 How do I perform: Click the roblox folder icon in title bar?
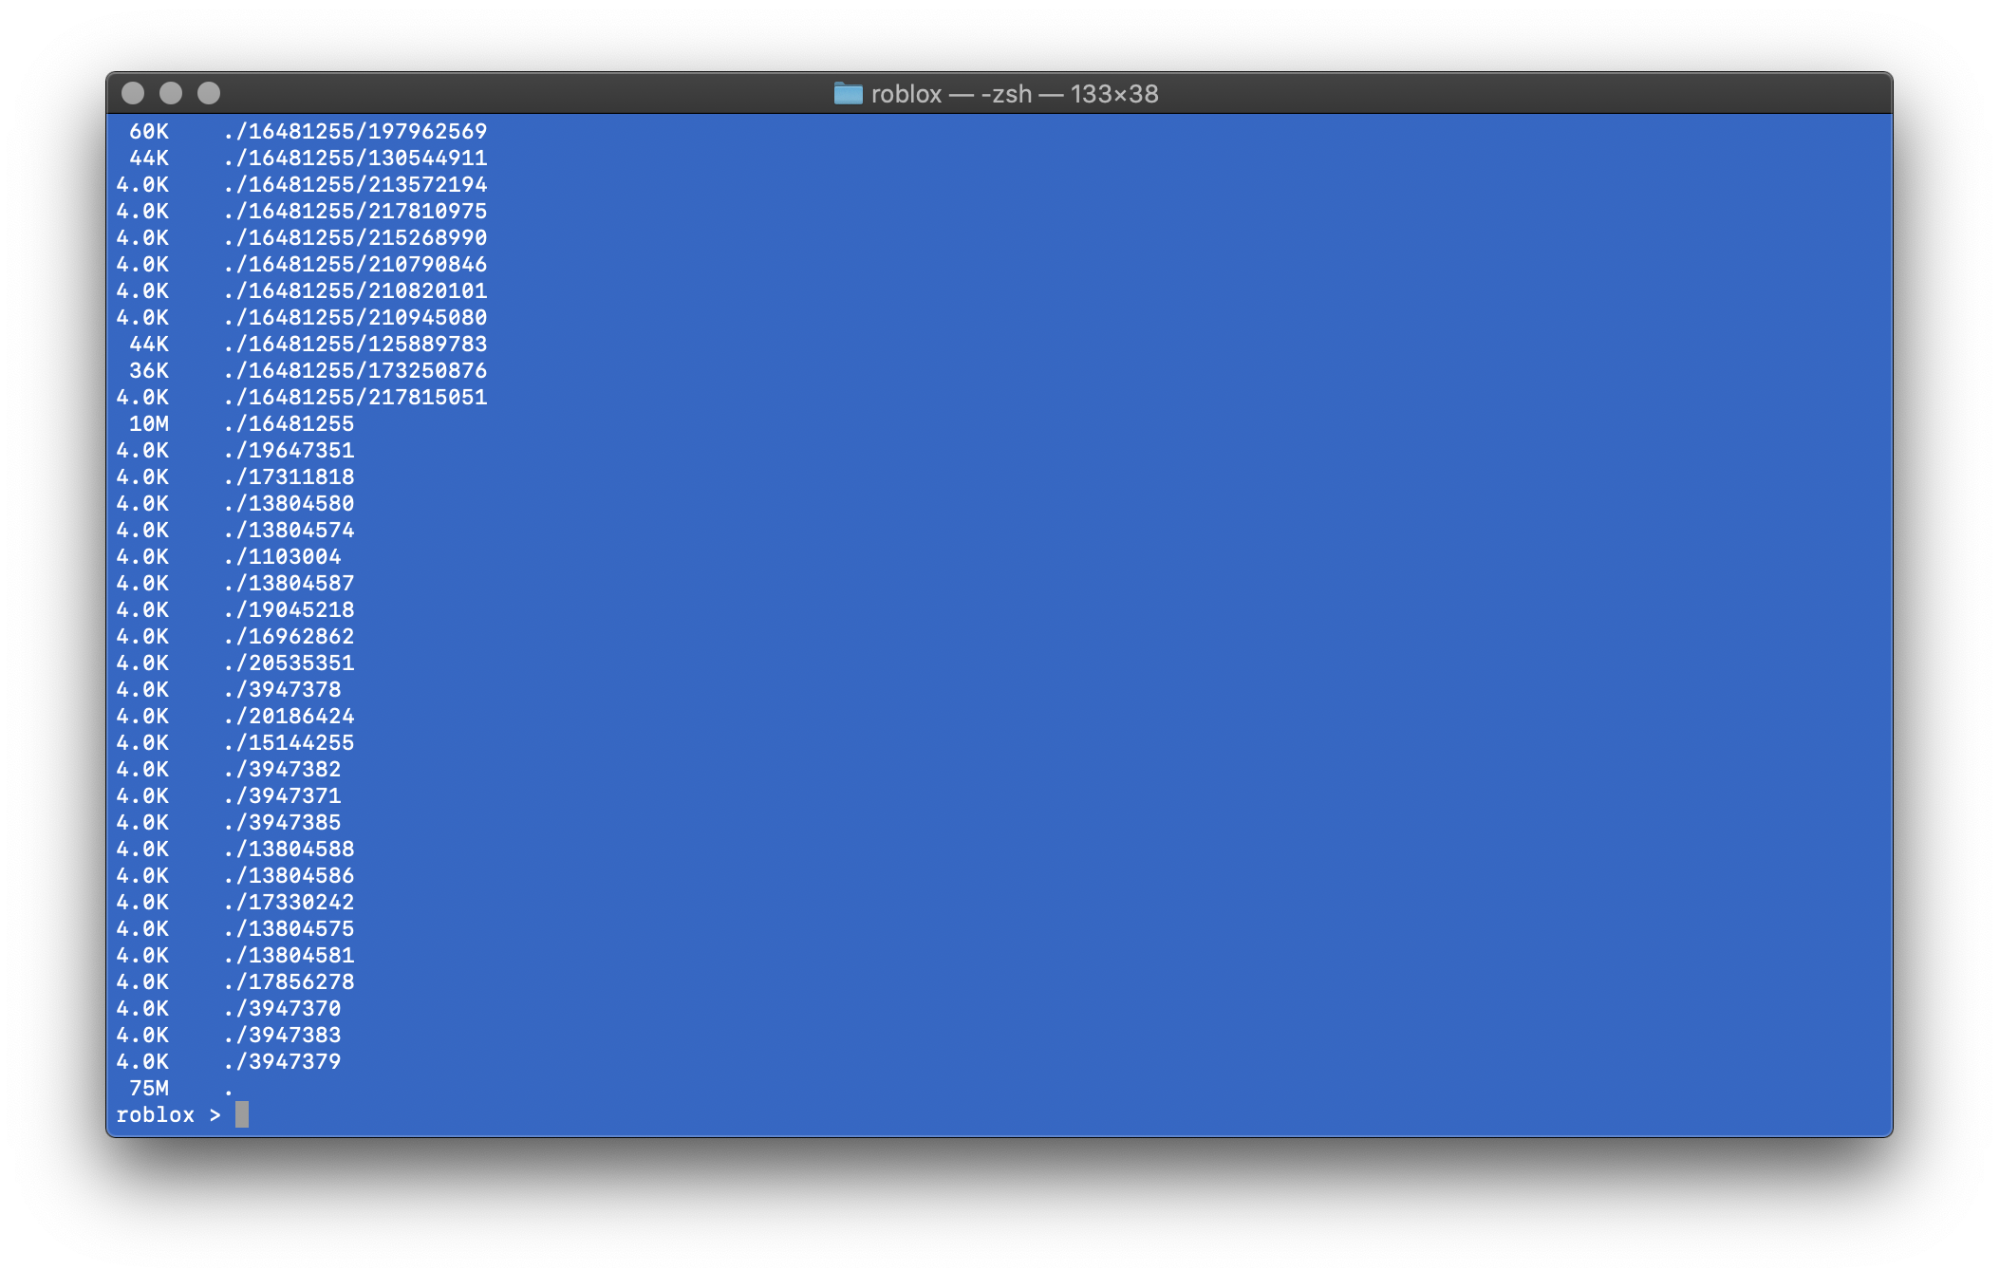click(847, 94)
